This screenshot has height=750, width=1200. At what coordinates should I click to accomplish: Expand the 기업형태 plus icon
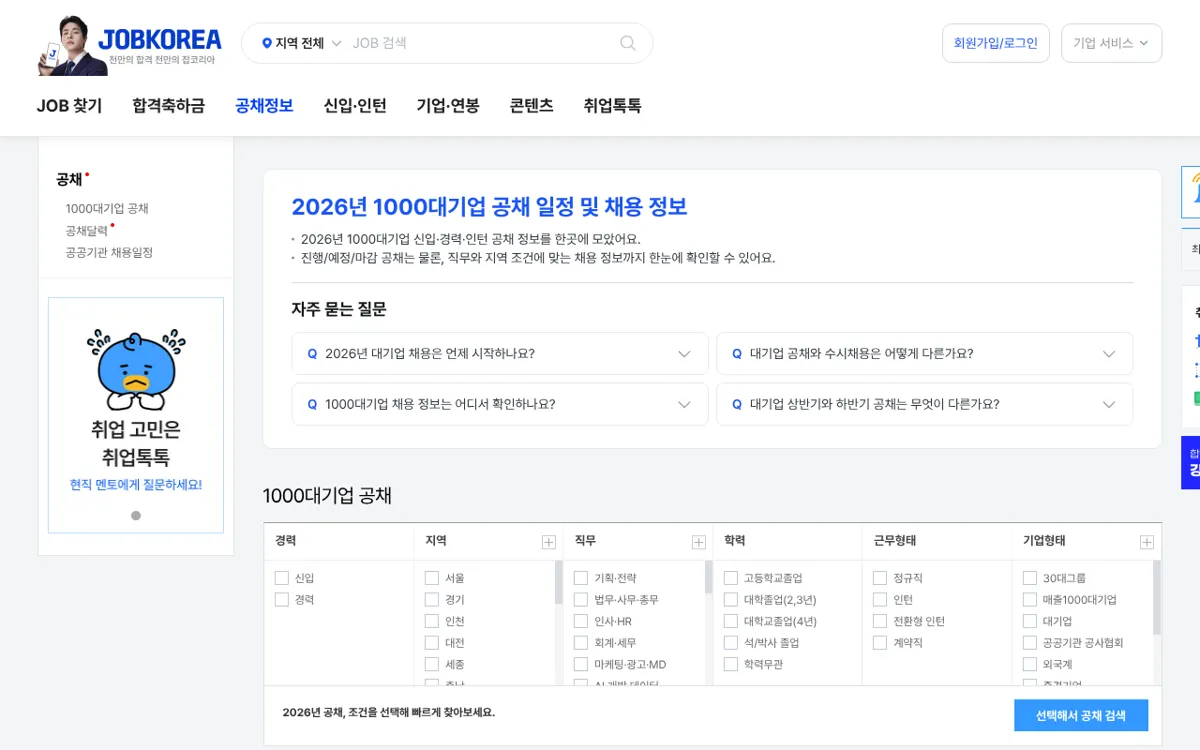[1146, 542]
